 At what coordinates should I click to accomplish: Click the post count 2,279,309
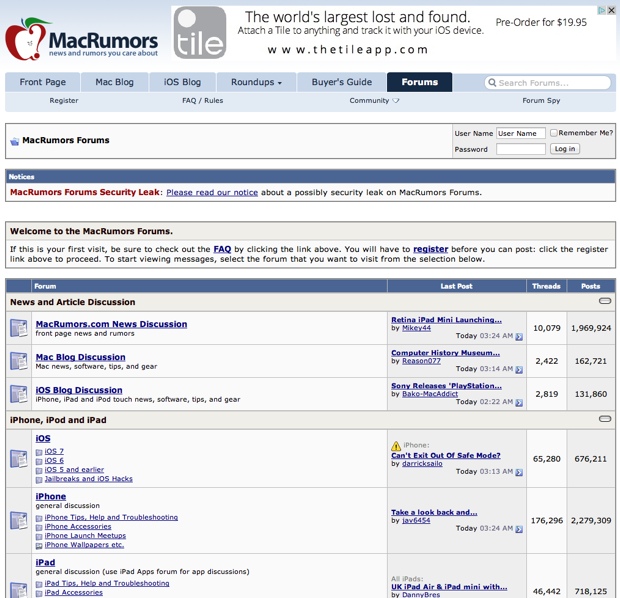591,520
